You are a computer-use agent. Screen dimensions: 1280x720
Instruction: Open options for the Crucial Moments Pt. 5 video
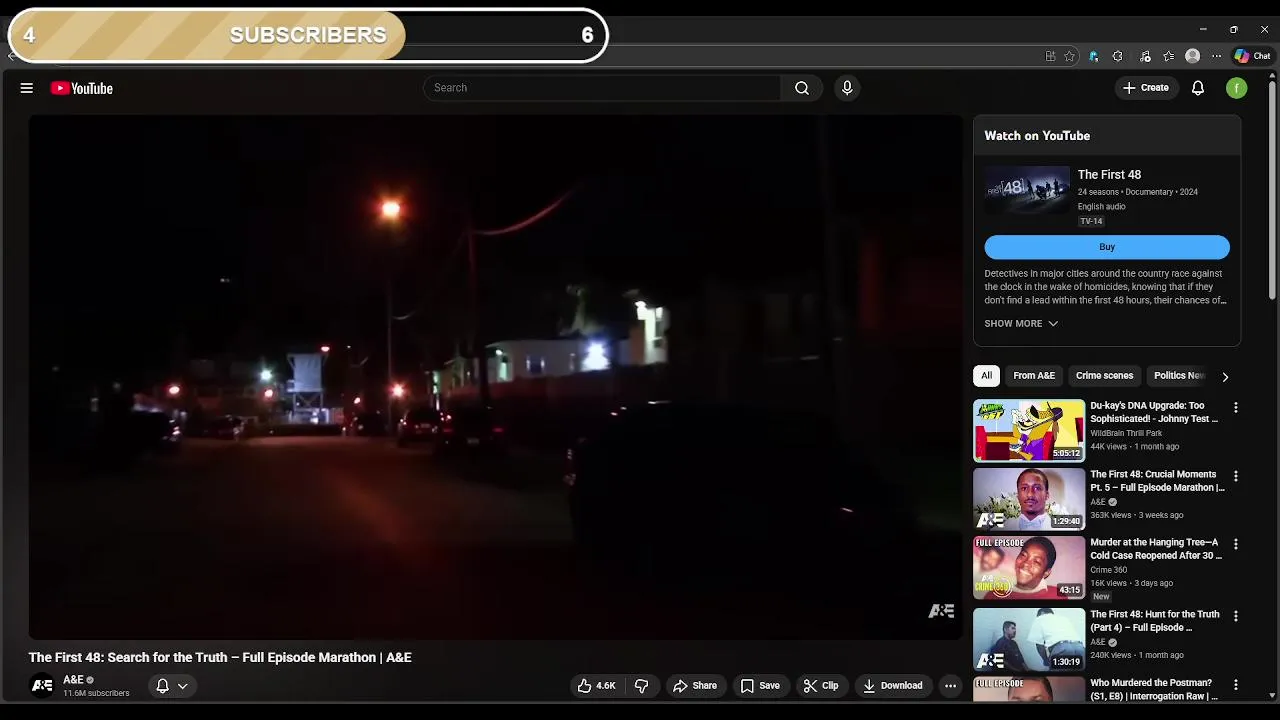tap(1236, 477)
